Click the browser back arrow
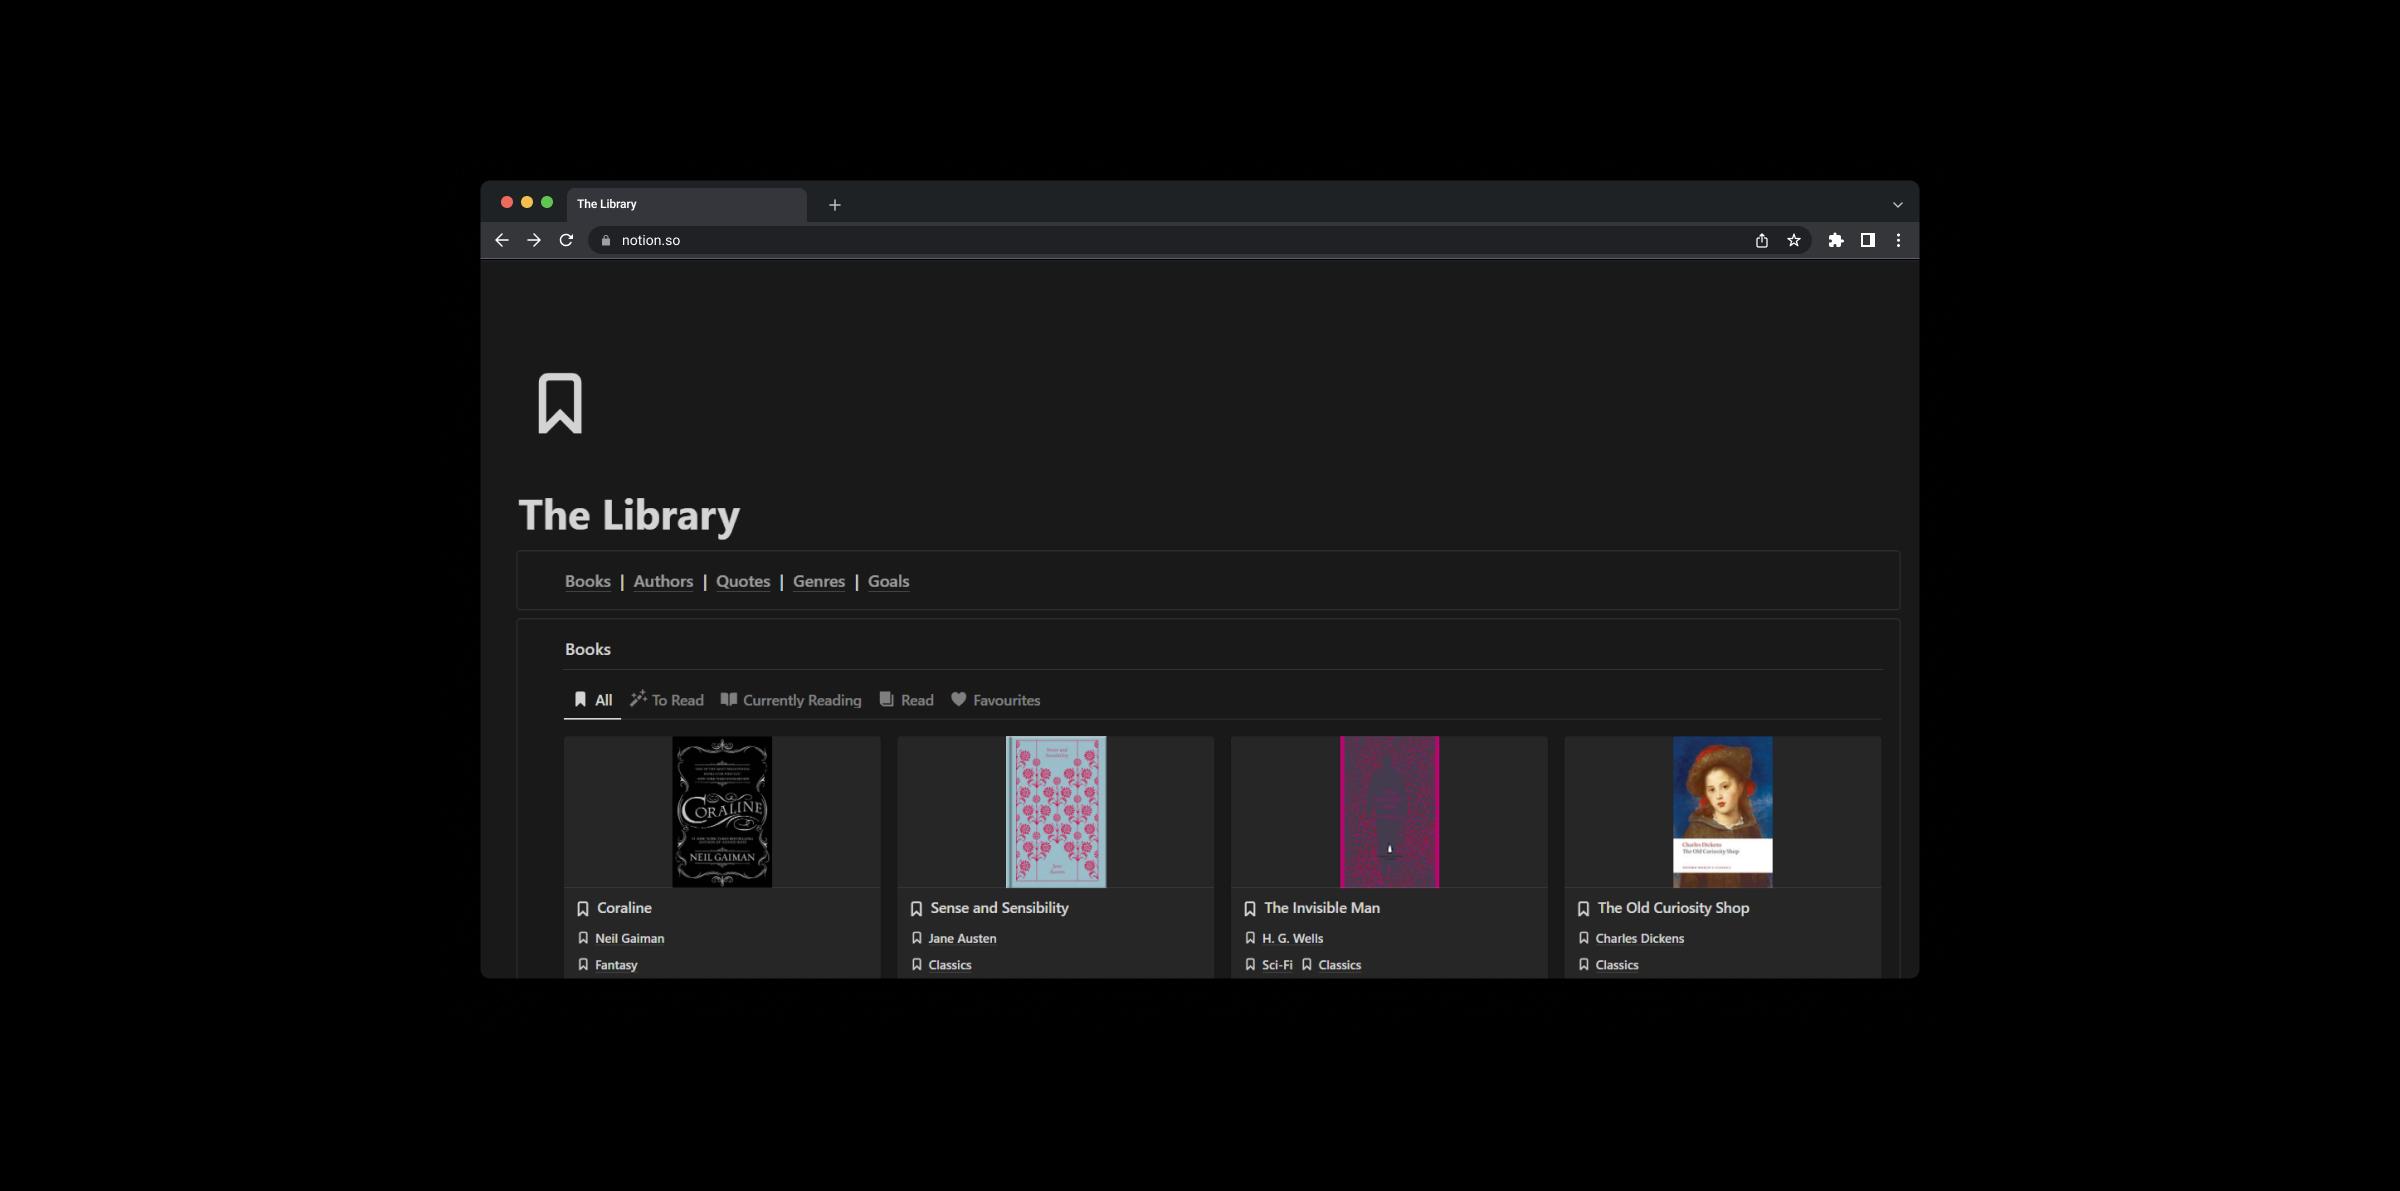2400x1191 pixels. tap(502, 240)
